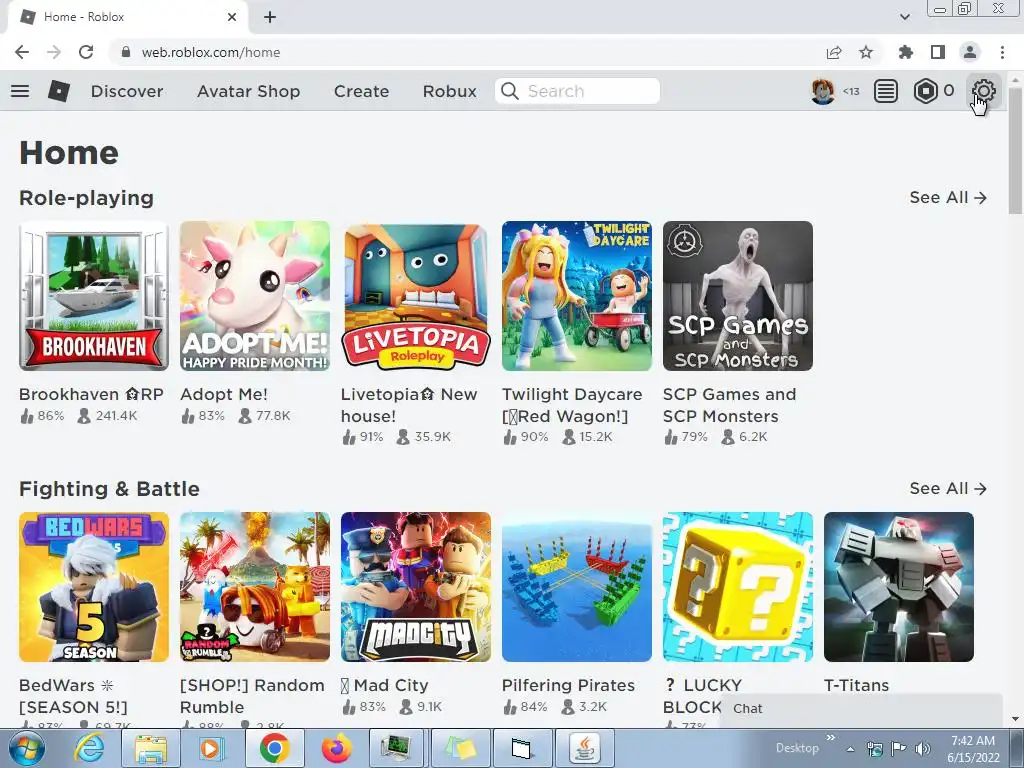Open Chrome extensions puzzle icon
The width and height of the screenshot is (1024, 768).
[x=906, y=52]
